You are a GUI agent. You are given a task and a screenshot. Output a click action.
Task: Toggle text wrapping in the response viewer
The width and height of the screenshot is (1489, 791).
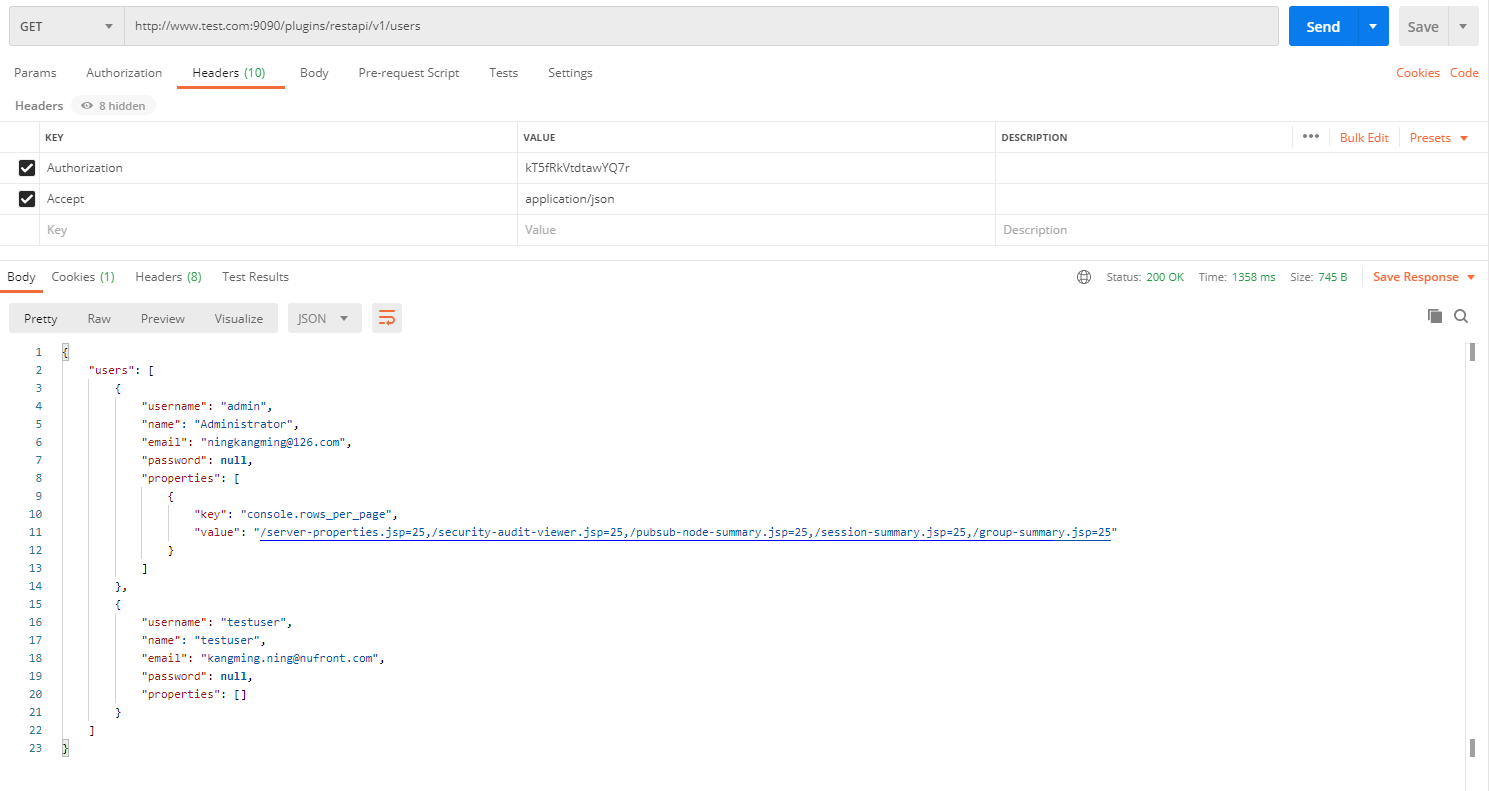point(387,316)
